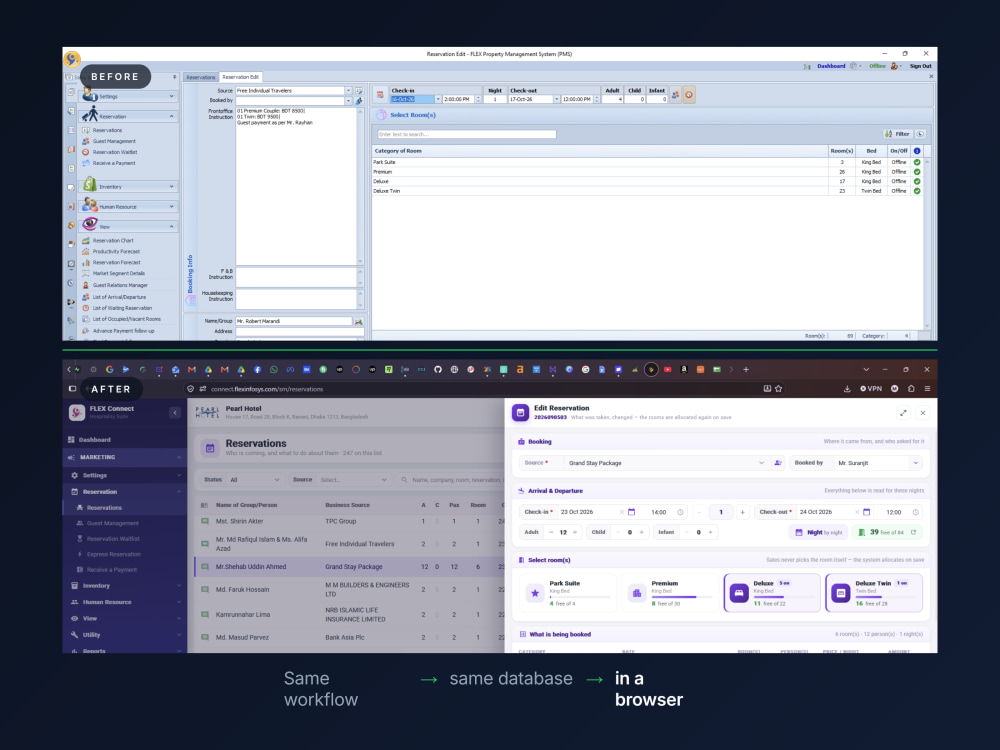Image resolution: width=1000 pixels, height=750 pixels.
Task: Open the browser downloads icon
Action: point(847,388)
